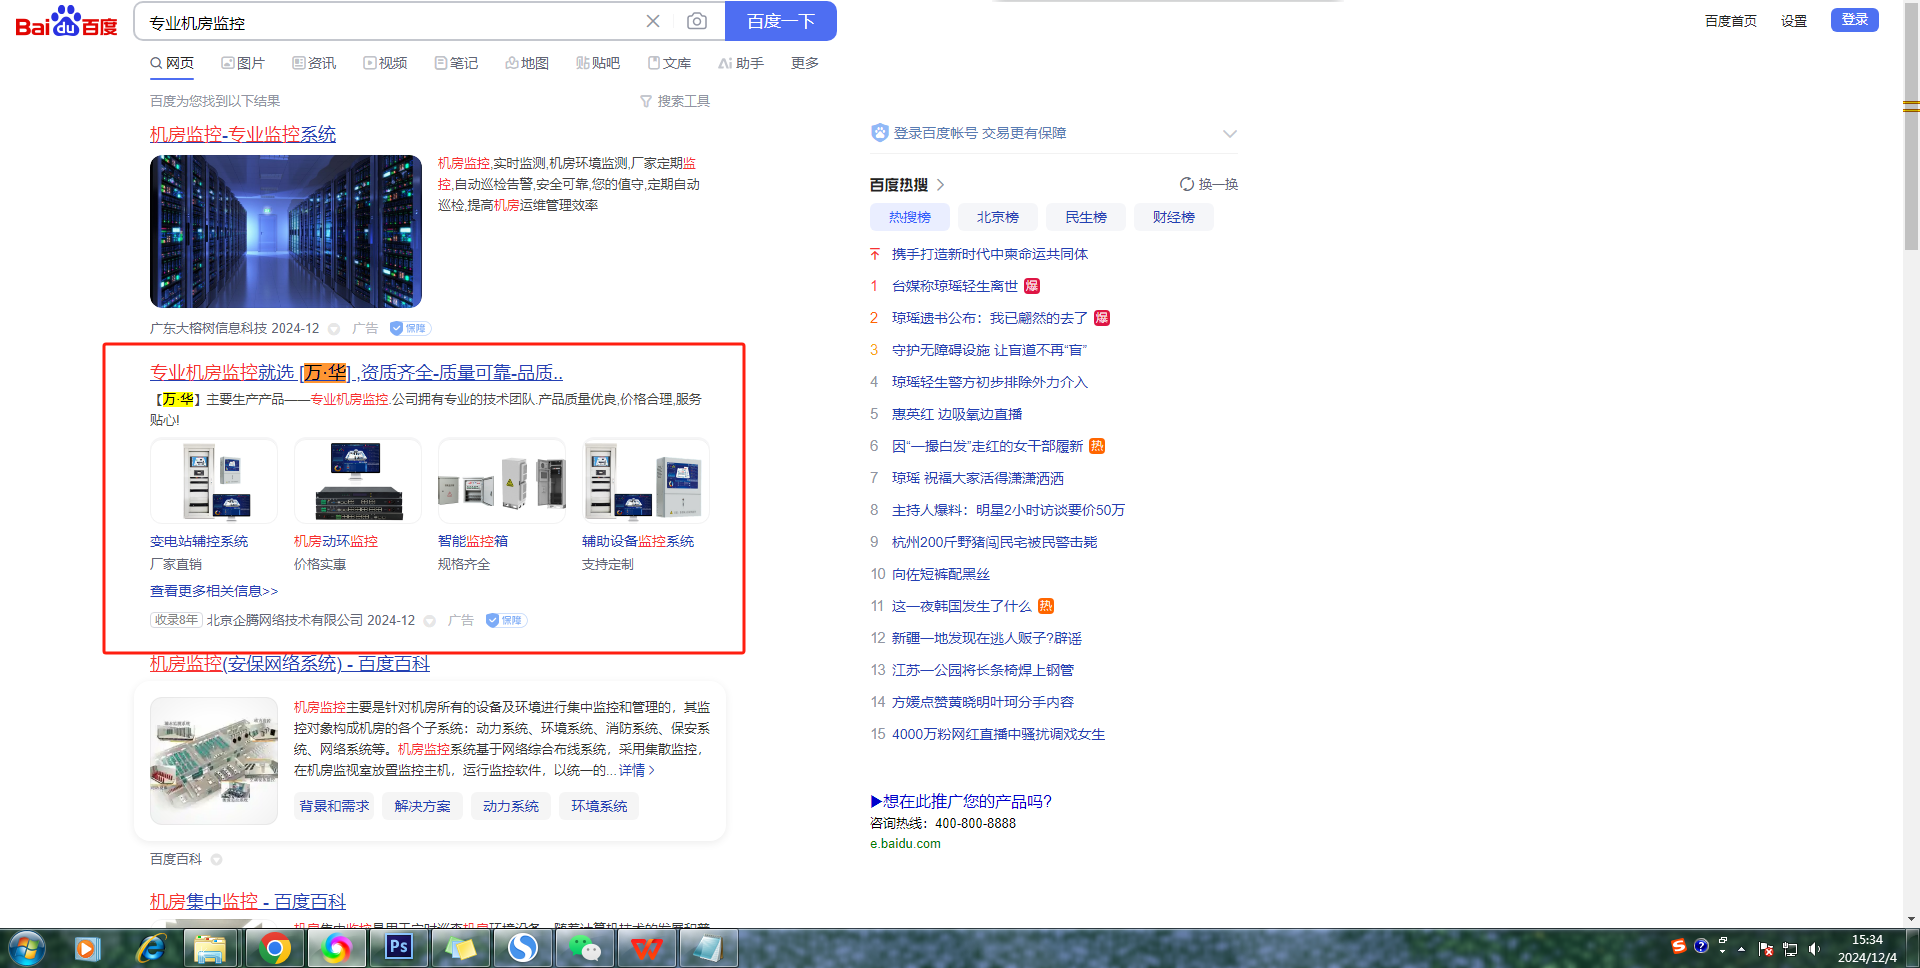
Task: Switch to Google Chrome in the taskbar
Action: tap(274, 948)
